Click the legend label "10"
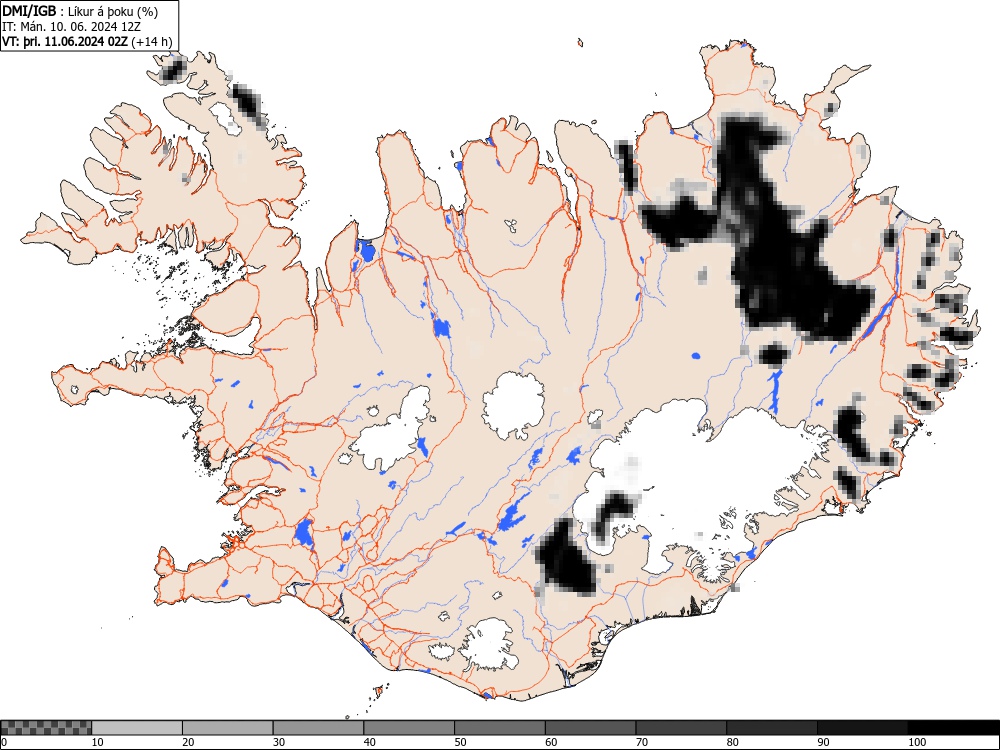The height and width of the screenshot is (750, 1000). tap(98, 742)
